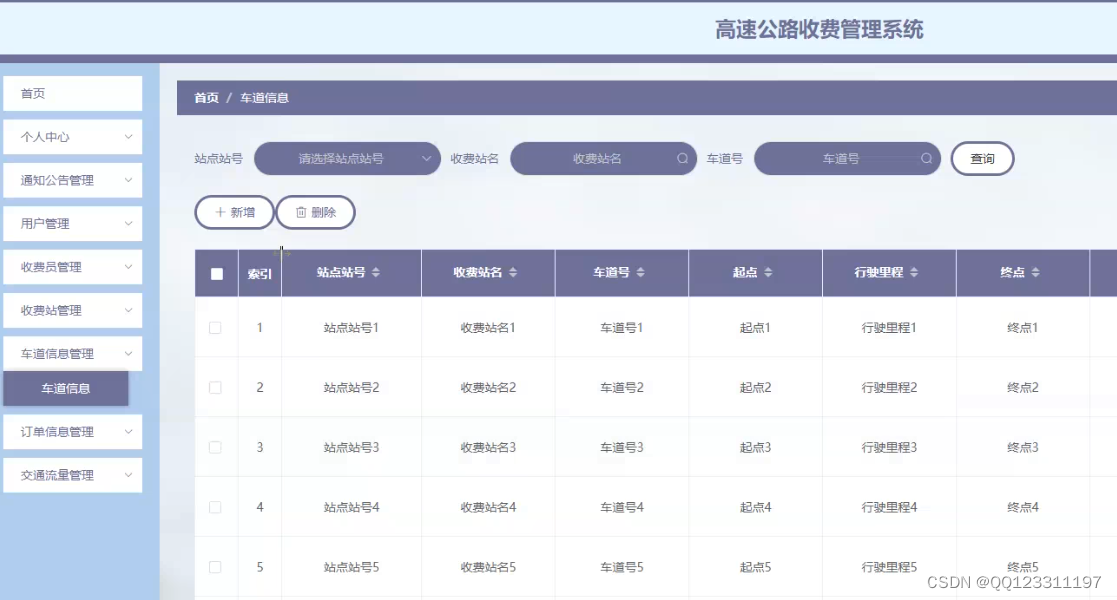Sort 站点站号 column with sort arrows
Viewport: 1117px width, 600px height.
376,272
